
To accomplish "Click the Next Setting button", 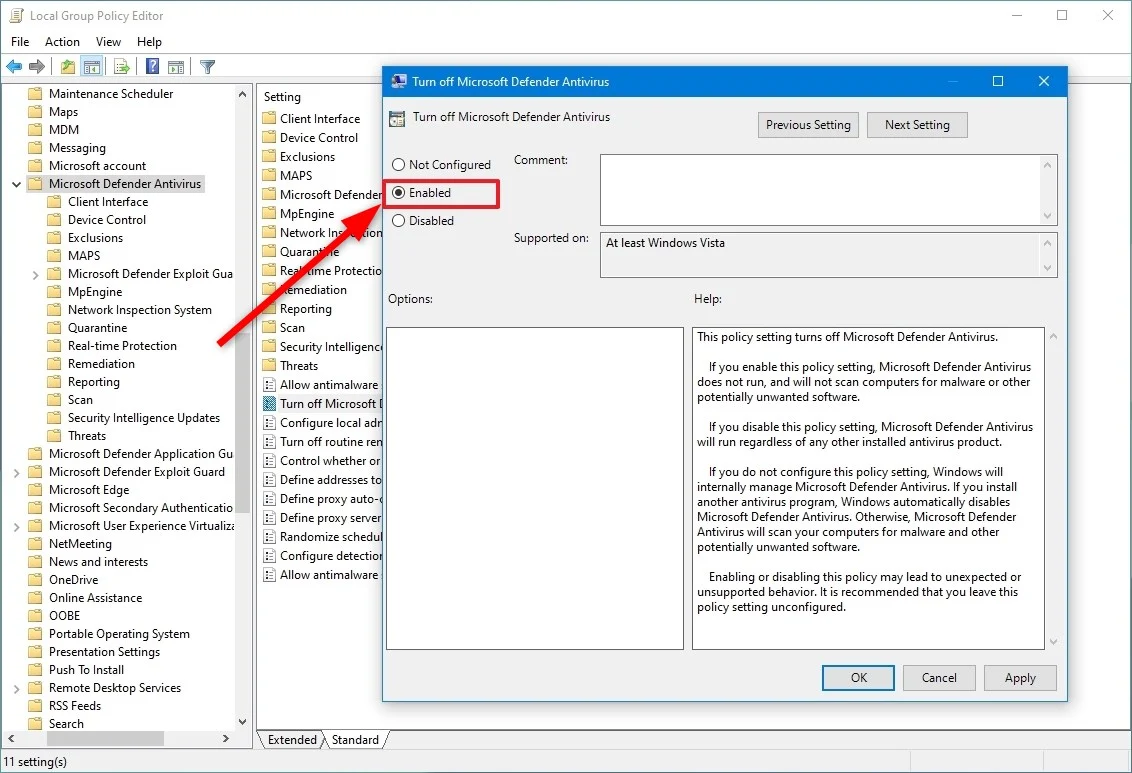I will (x=917, y=125).
